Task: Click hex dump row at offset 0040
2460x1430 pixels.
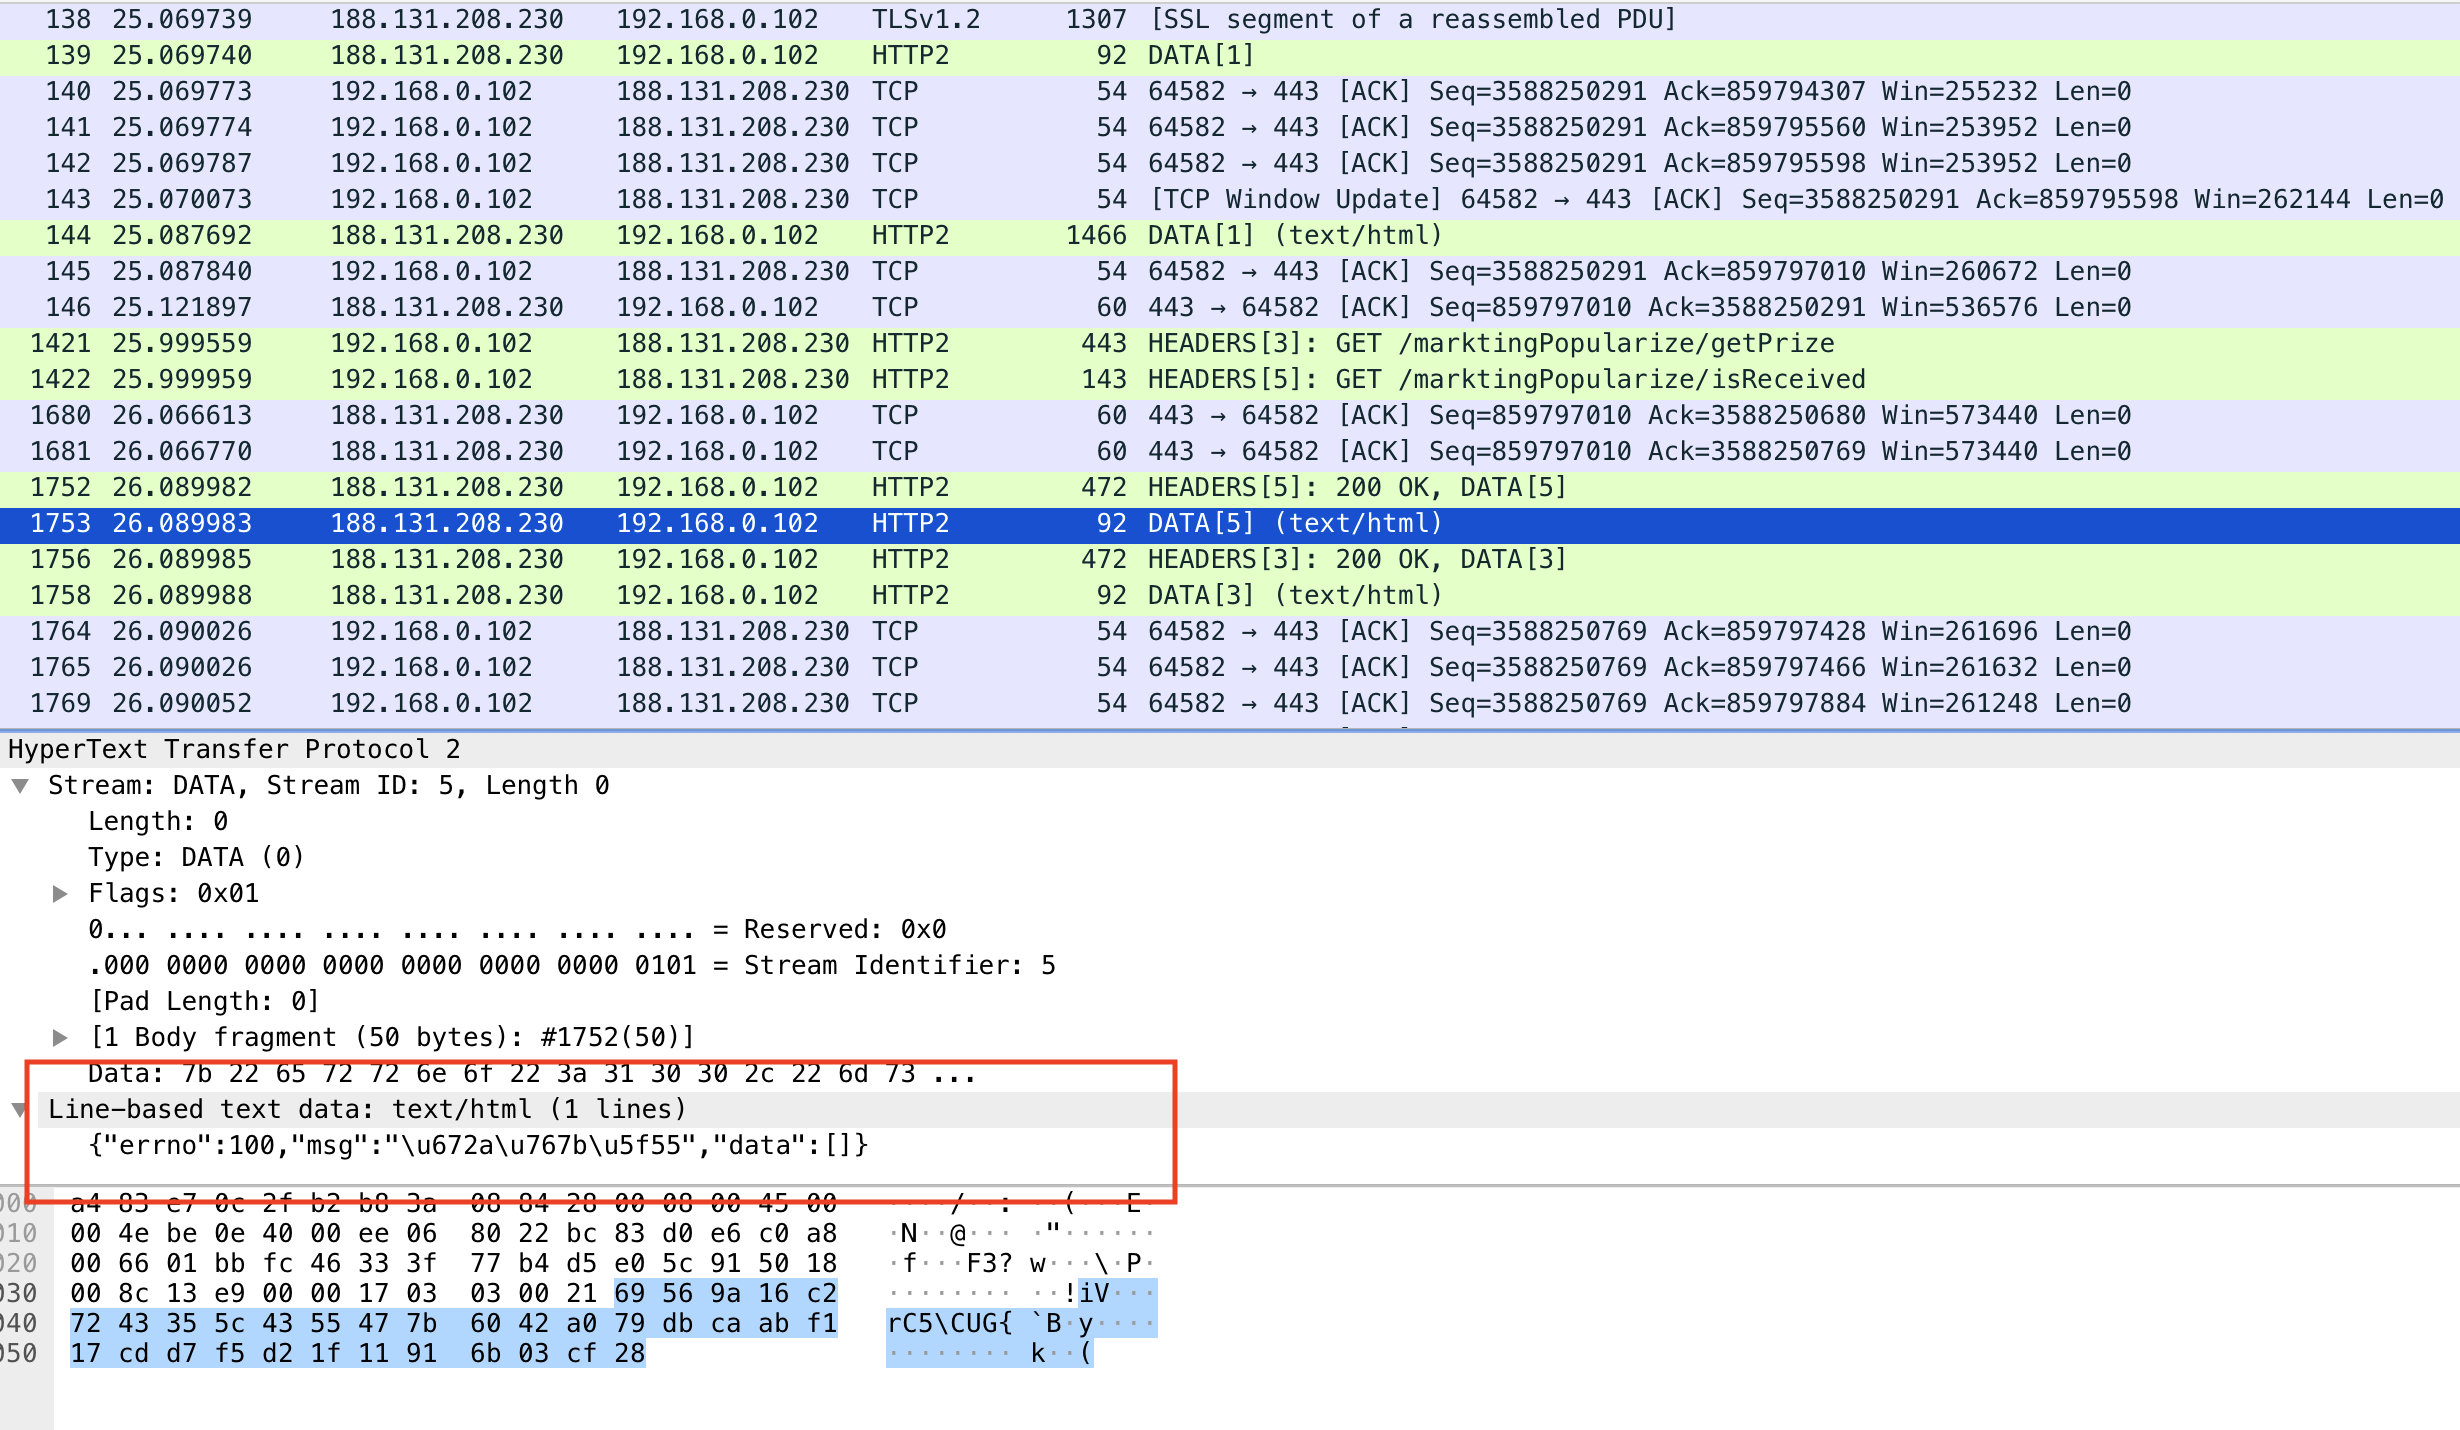Action: [x=452, y=1324]
